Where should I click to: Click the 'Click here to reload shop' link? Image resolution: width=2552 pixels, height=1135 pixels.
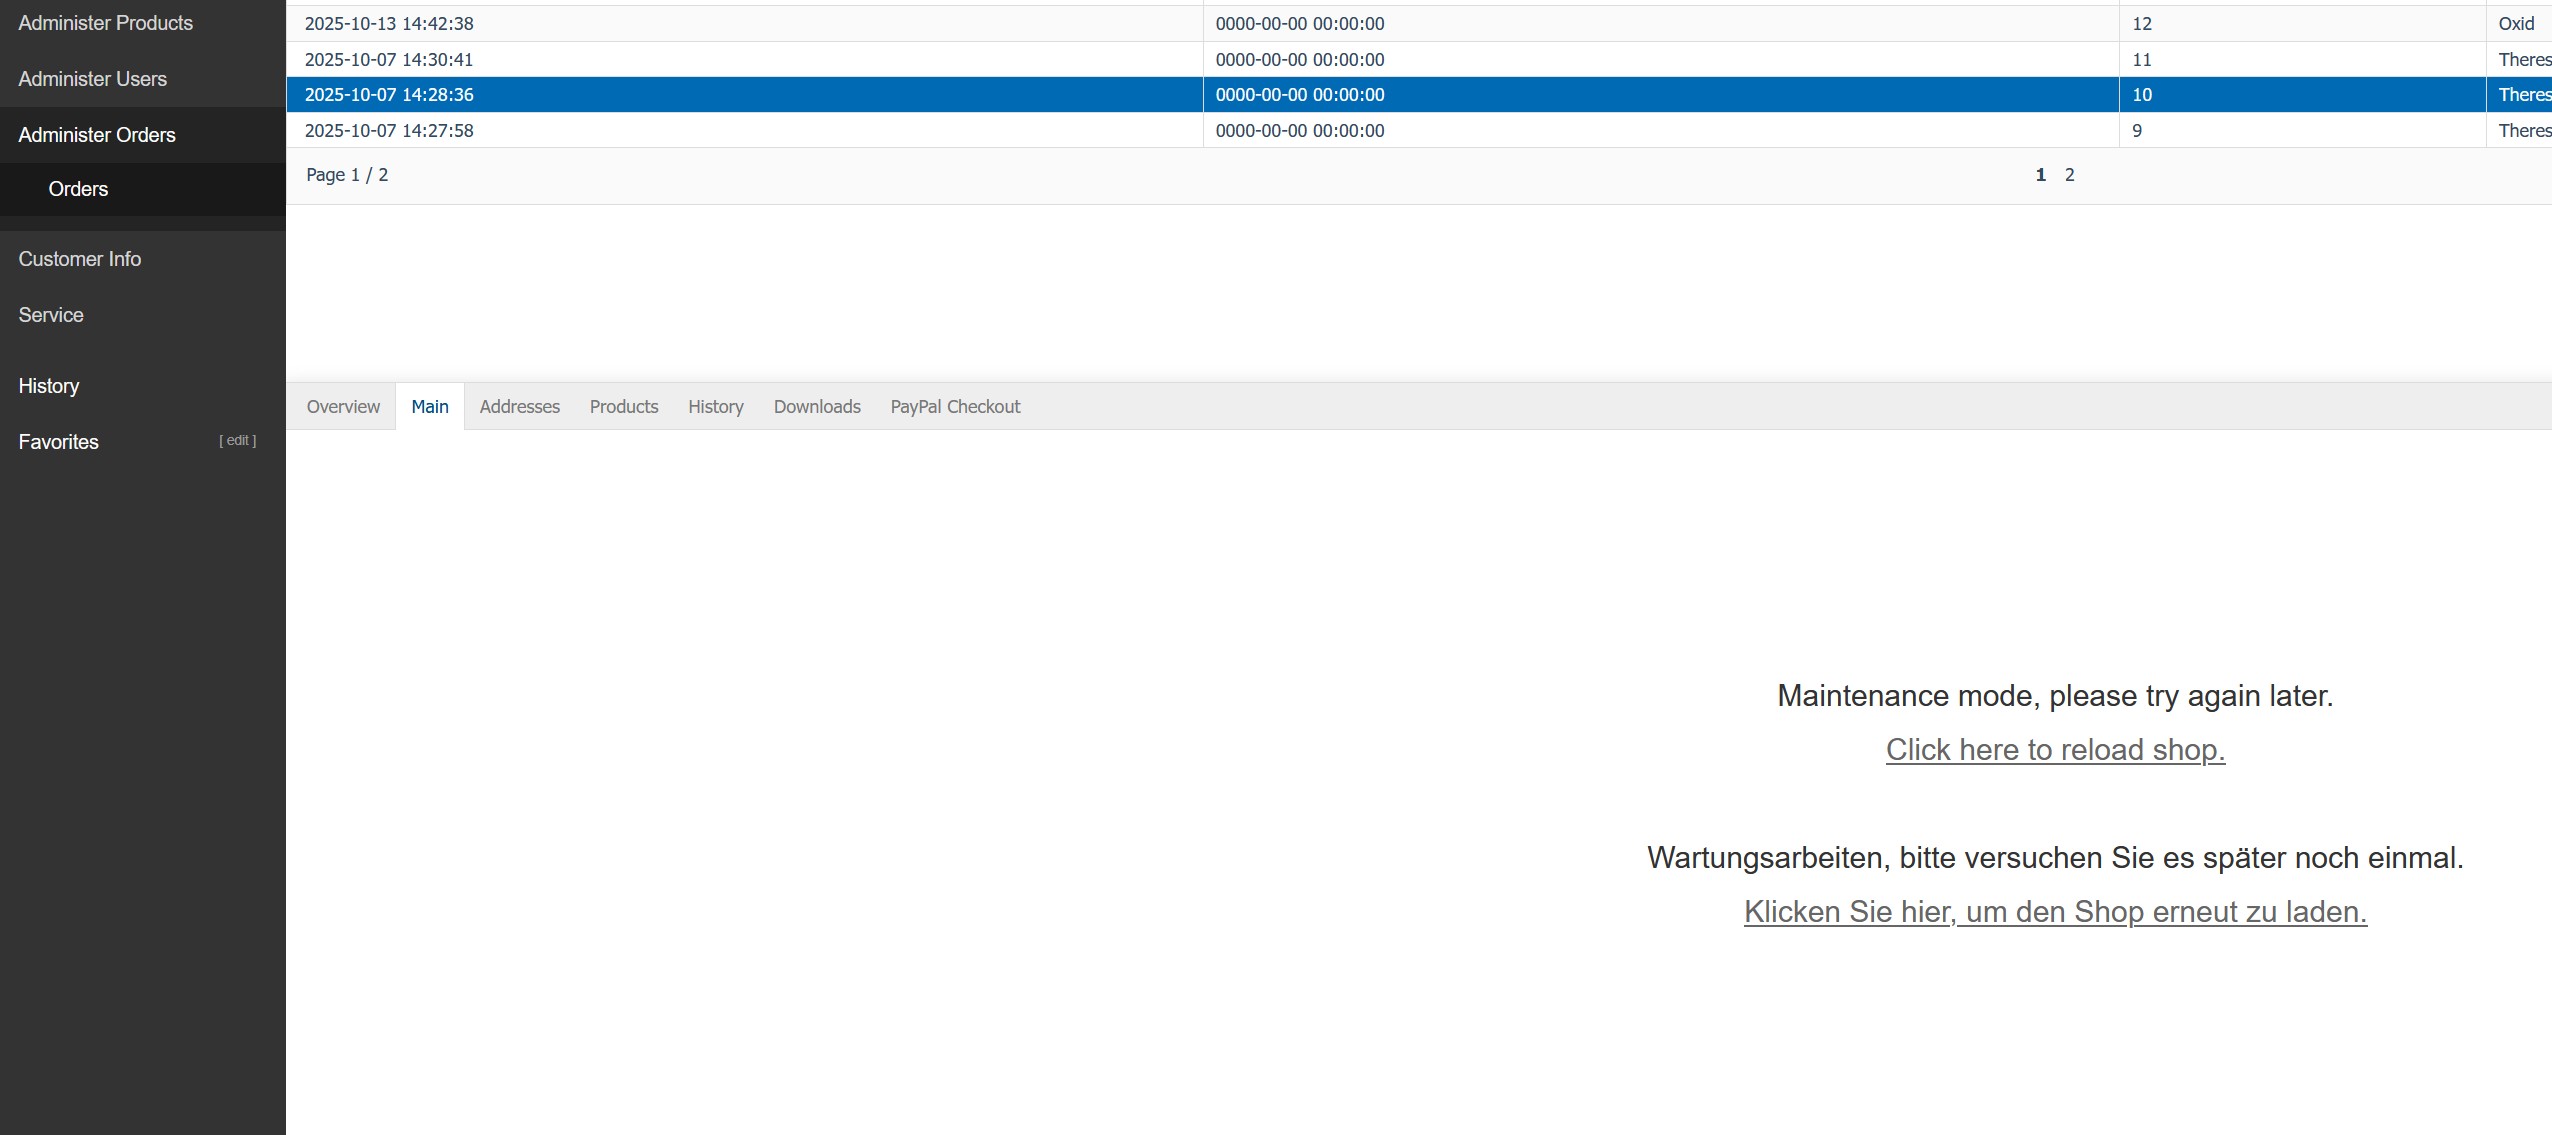click(x=2054, y=750)
